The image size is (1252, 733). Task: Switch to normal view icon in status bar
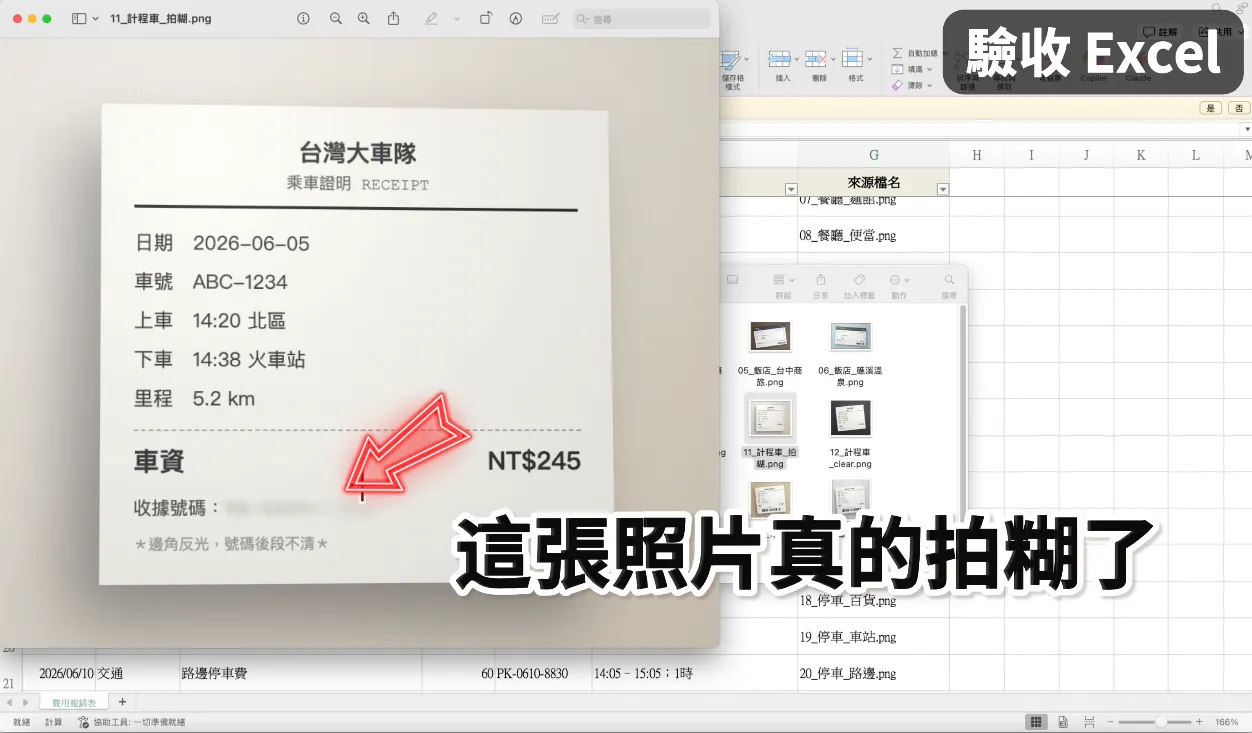point(1036,722)
